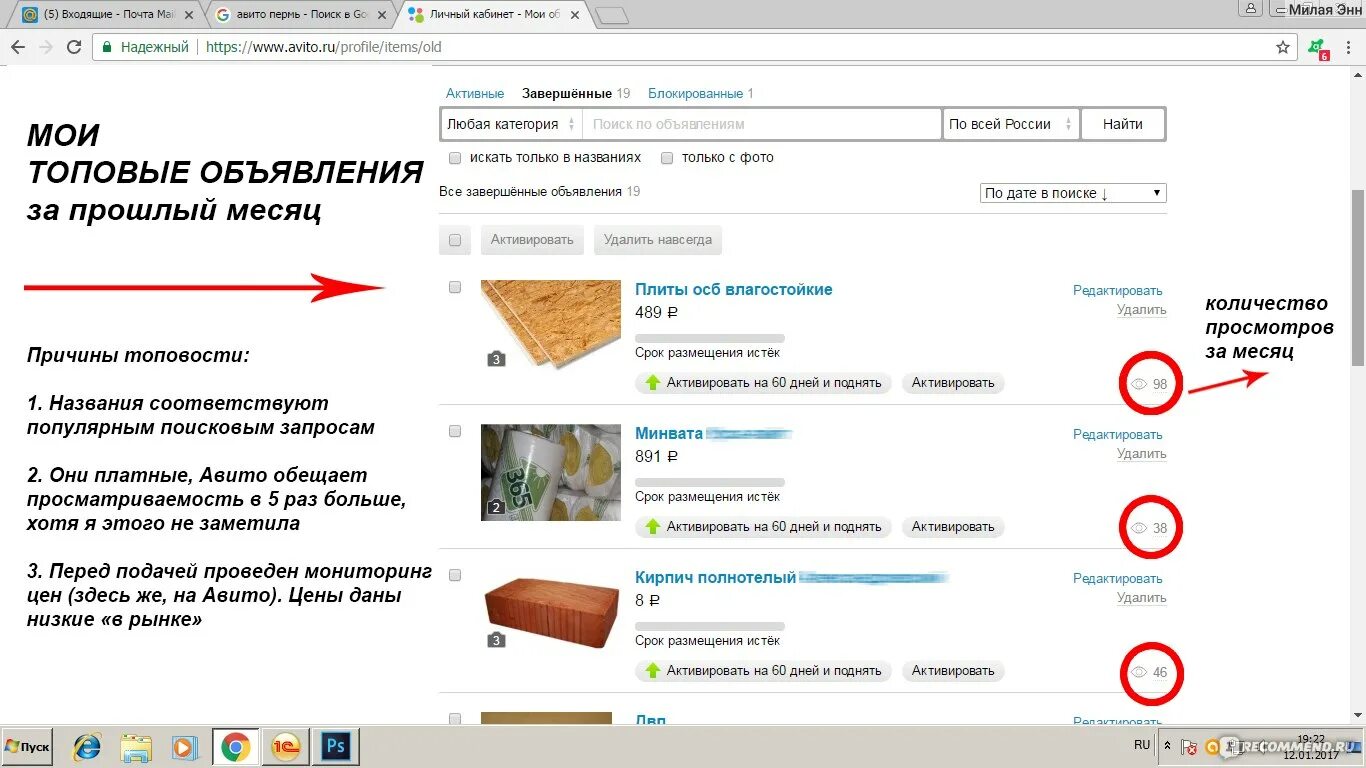Click the Активировать bulk button
Screen dimensions: 1366x768
(x=532, y=240)
